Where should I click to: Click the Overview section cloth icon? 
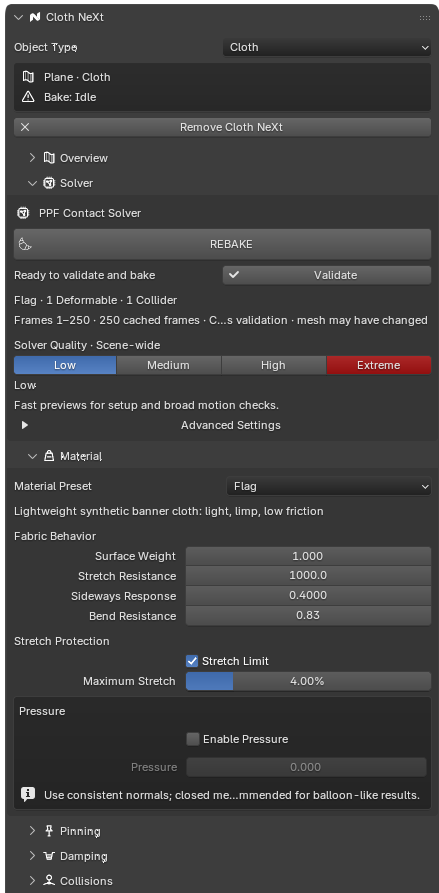(50, 158)
